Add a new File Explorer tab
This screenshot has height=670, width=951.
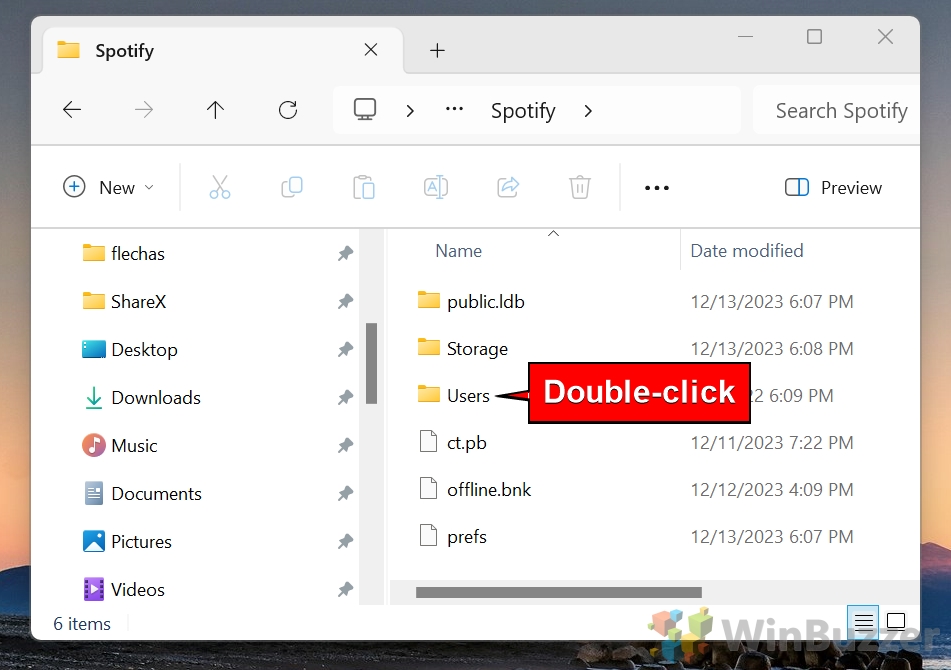437,50
